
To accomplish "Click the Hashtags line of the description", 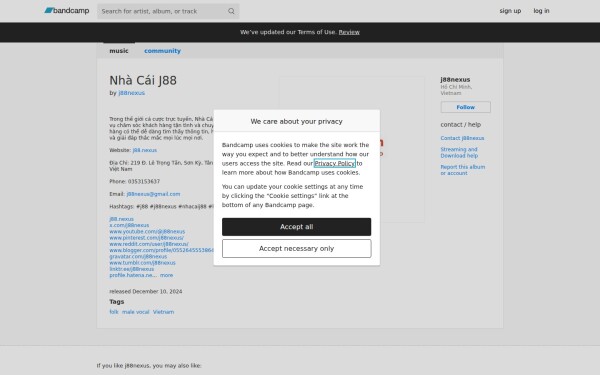I will pyautogui.click(x=161, y=206).
